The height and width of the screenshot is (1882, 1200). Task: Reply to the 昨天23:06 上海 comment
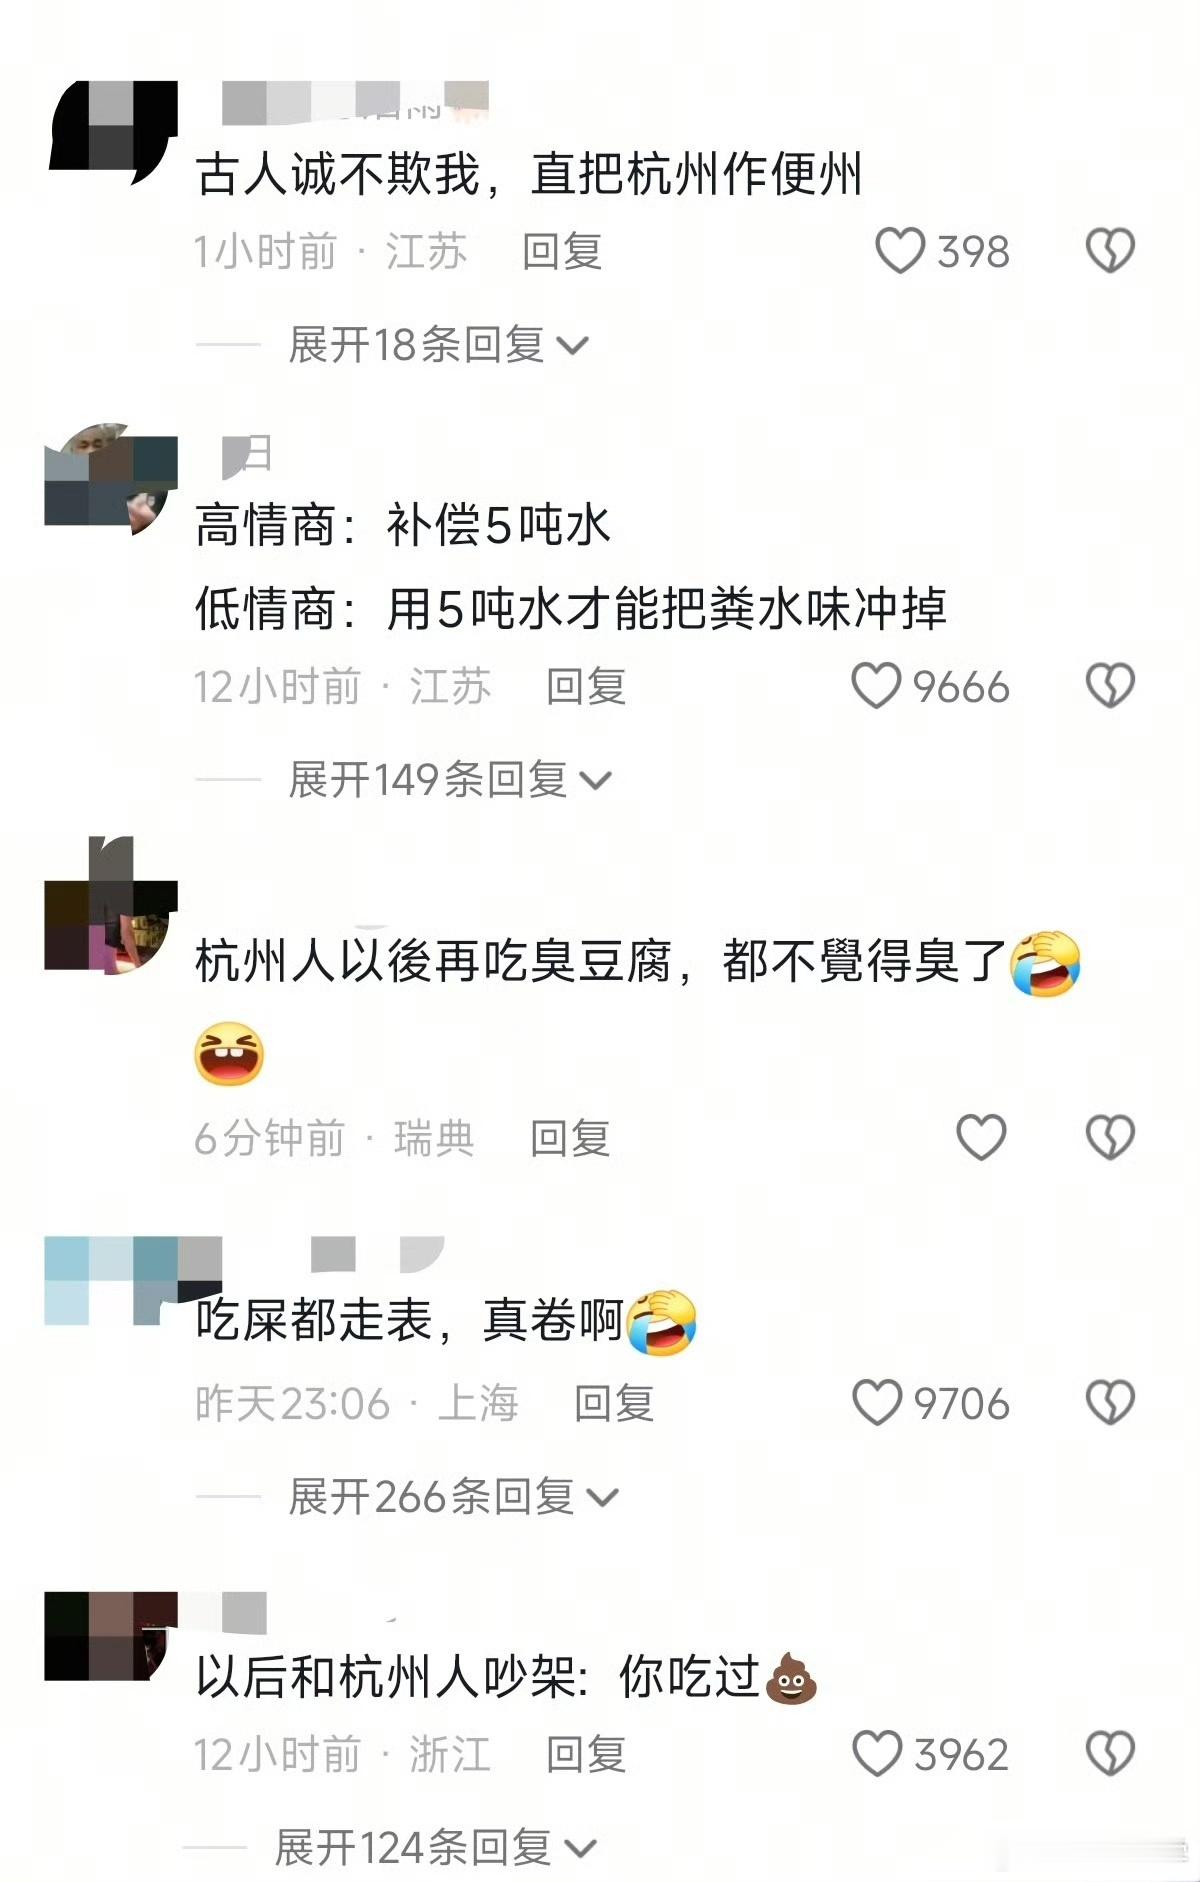[x=614, y=1403]
